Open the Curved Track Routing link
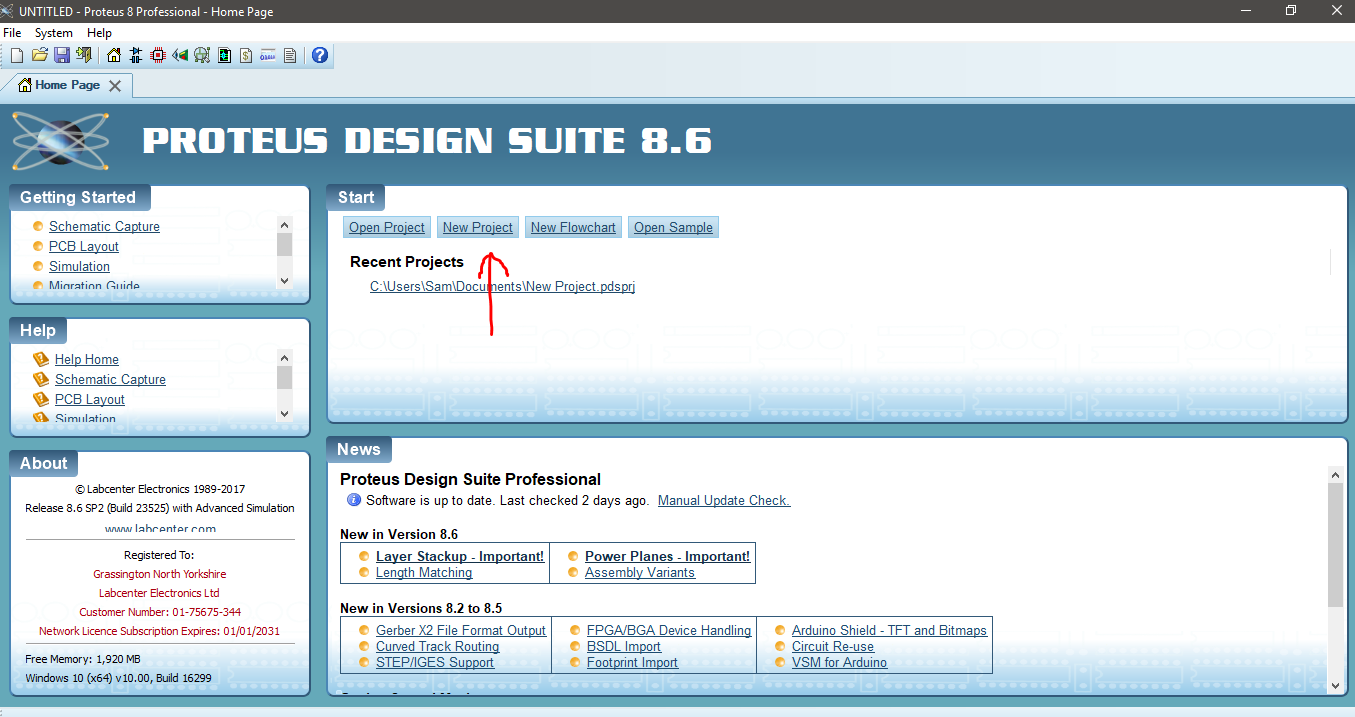This screenshot has height=717, width=1355. (x=437, y=646)
